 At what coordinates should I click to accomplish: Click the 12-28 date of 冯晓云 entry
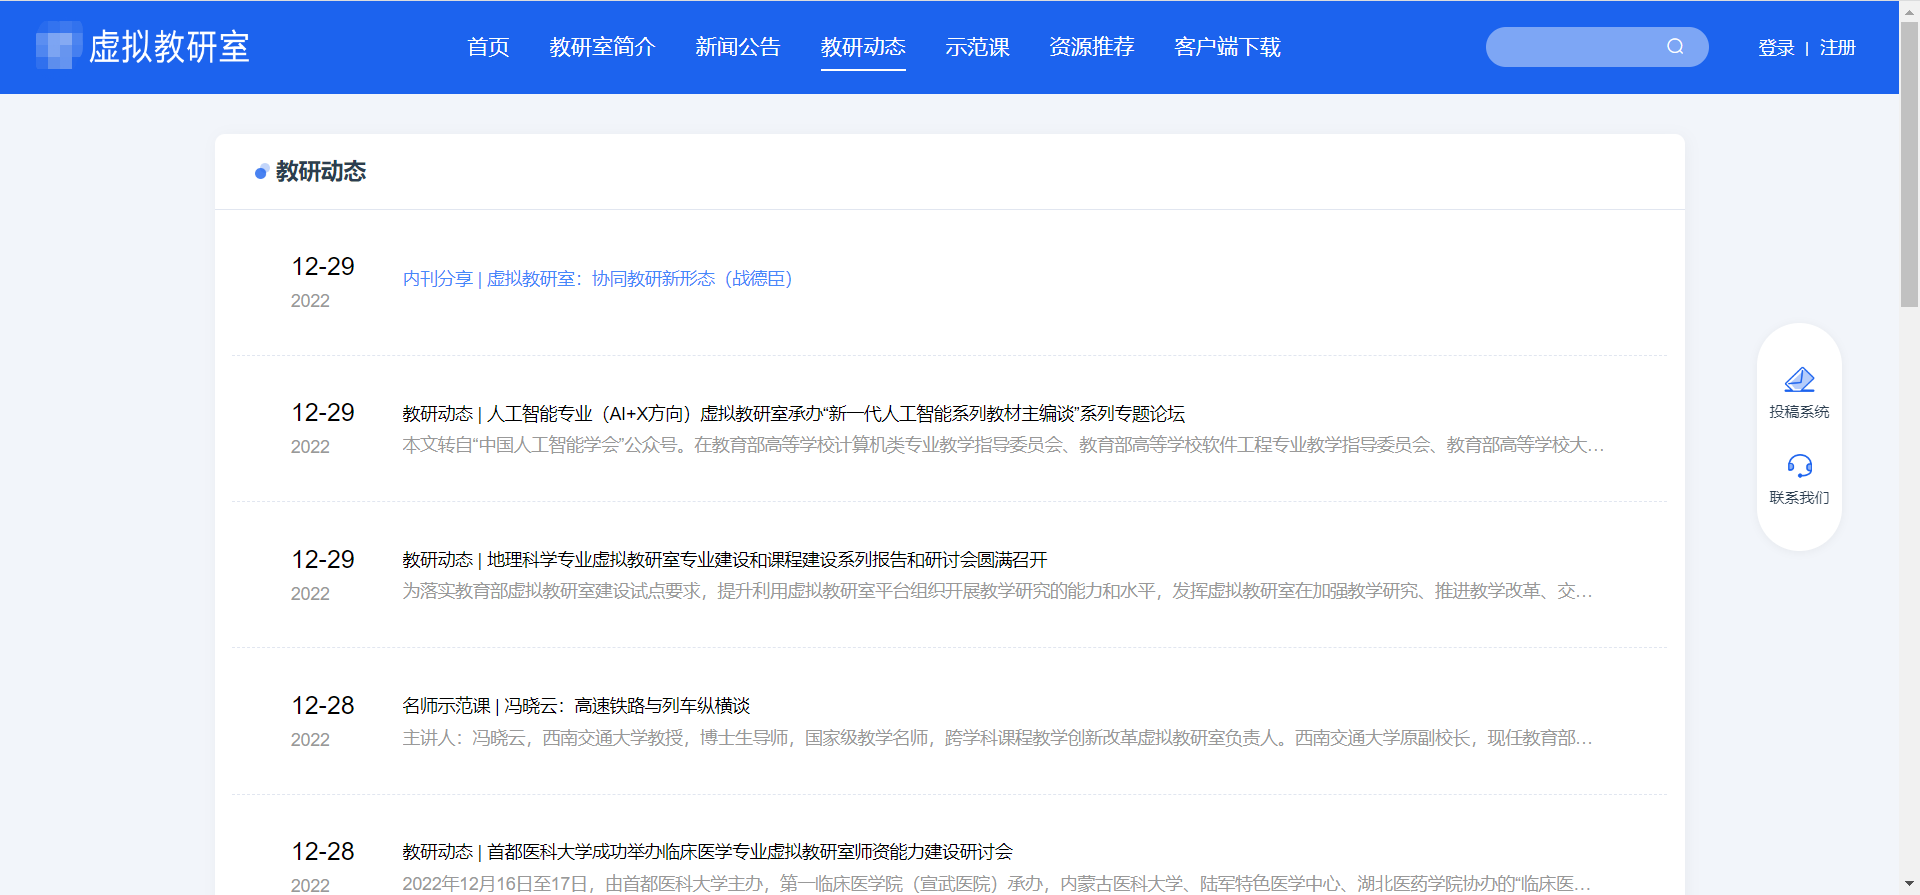(323, 706)
